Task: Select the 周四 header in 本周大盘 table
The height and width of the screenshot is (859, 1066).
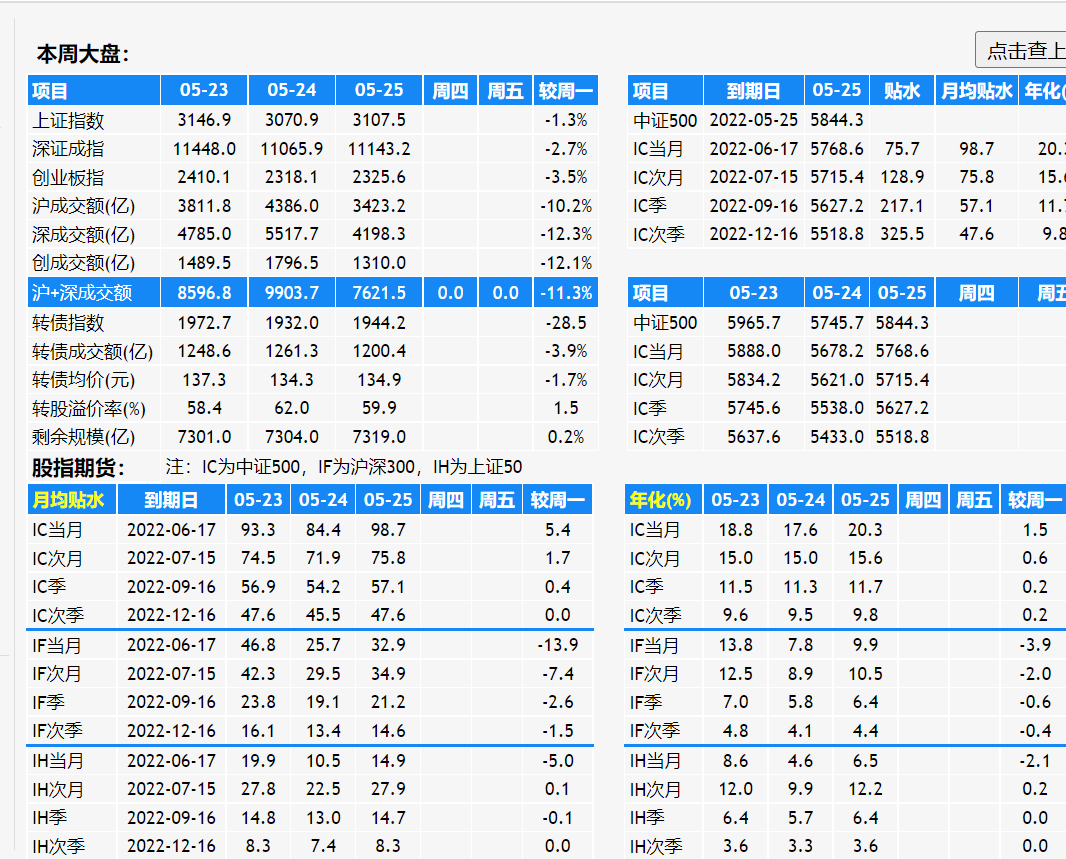Action: (450, 90)
